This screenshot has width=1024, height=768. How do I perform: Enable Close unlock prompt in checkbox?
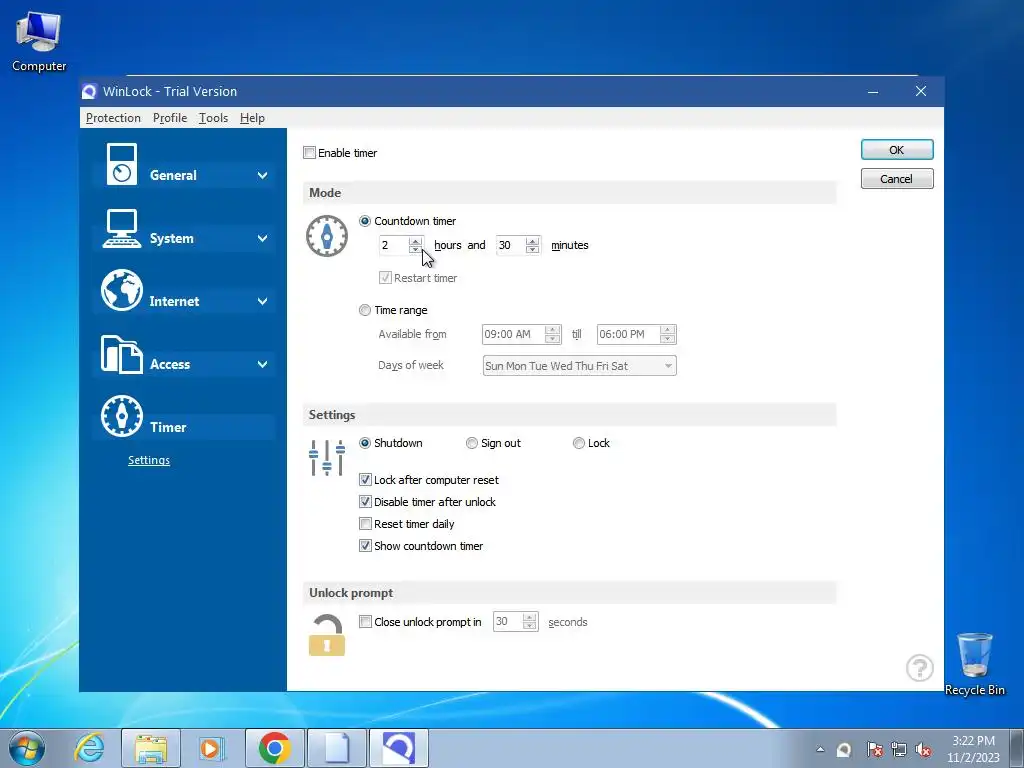(x=366, y=622)
